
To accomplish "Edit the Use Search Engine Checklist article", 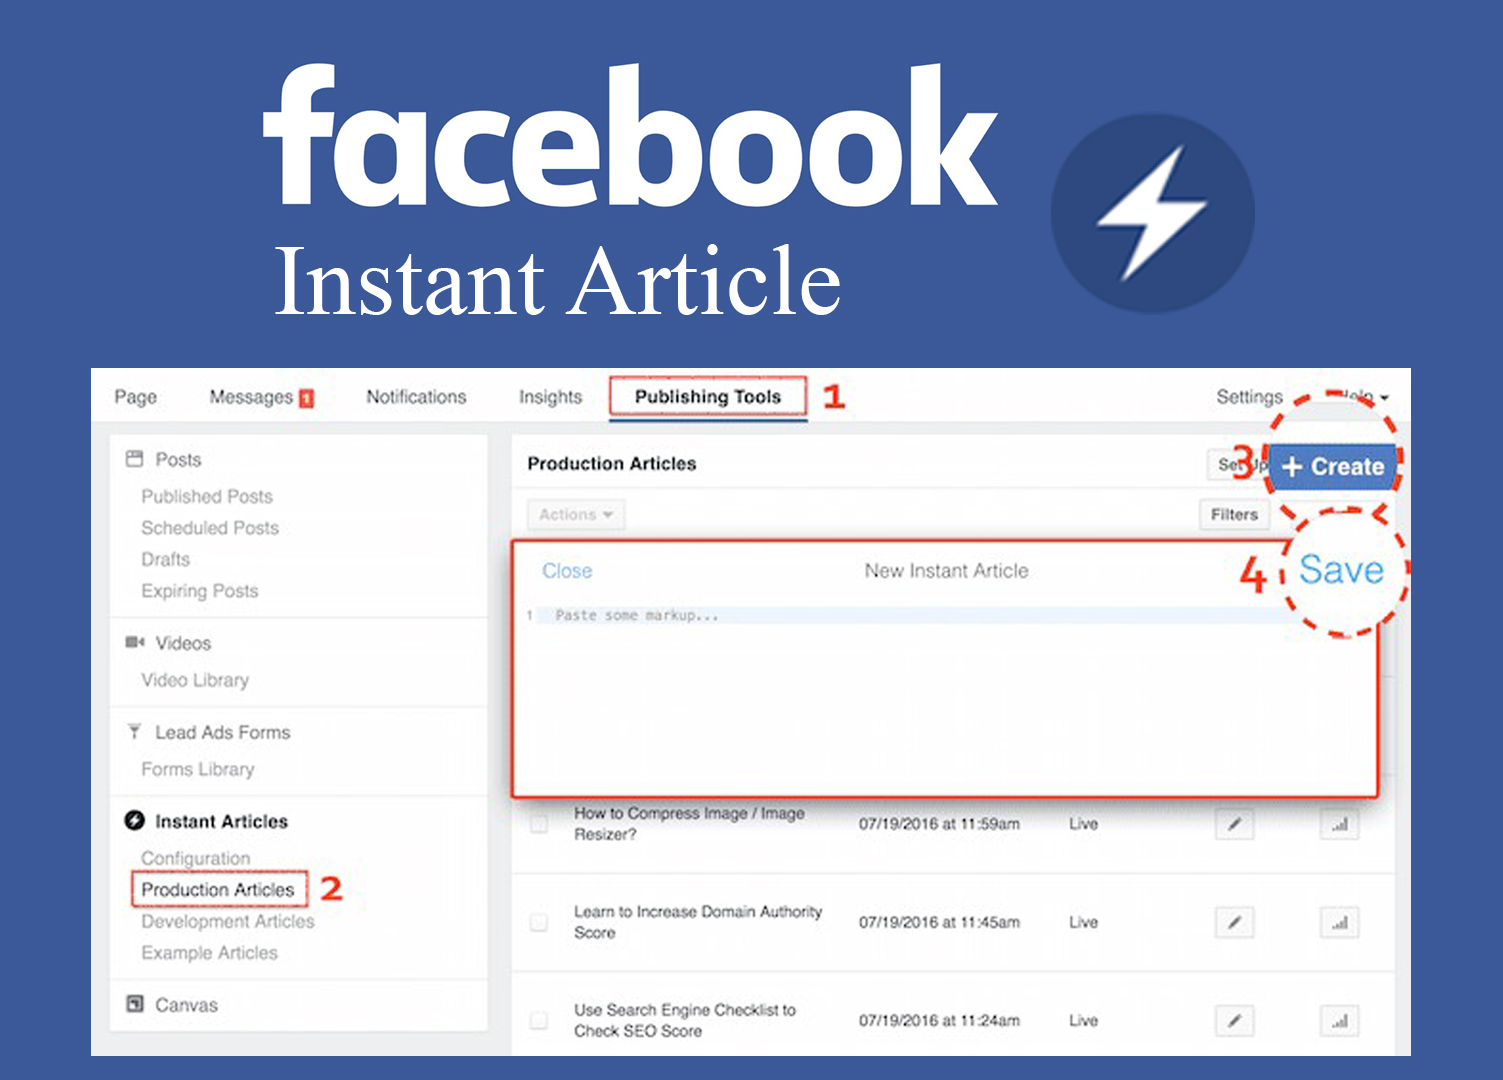I will [1234, 1020].
